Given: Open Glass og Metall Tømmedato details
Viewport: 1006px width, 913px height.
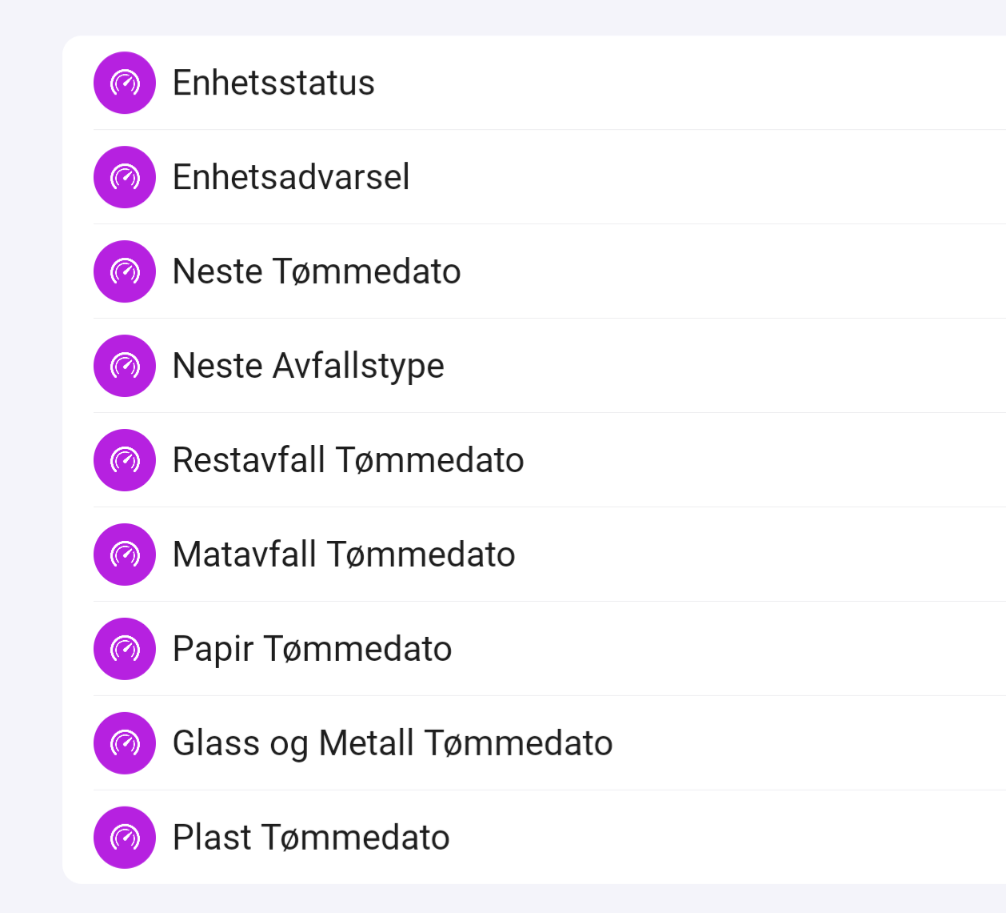Looking at the screenshot, I should click(x=392, y=743).
